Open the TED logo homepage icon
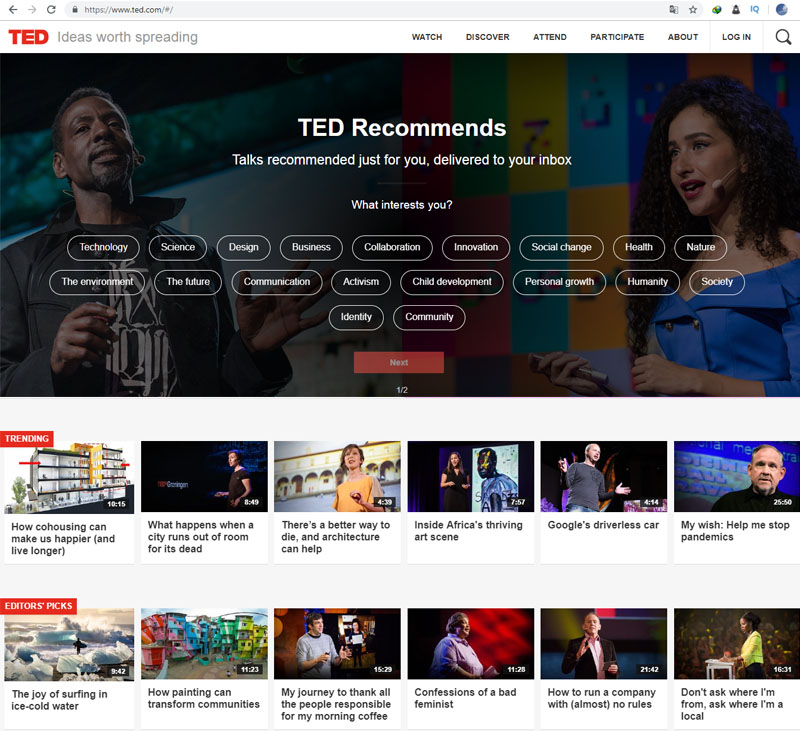The width and height of the screenshot is (800, 731). pos(26,37)
